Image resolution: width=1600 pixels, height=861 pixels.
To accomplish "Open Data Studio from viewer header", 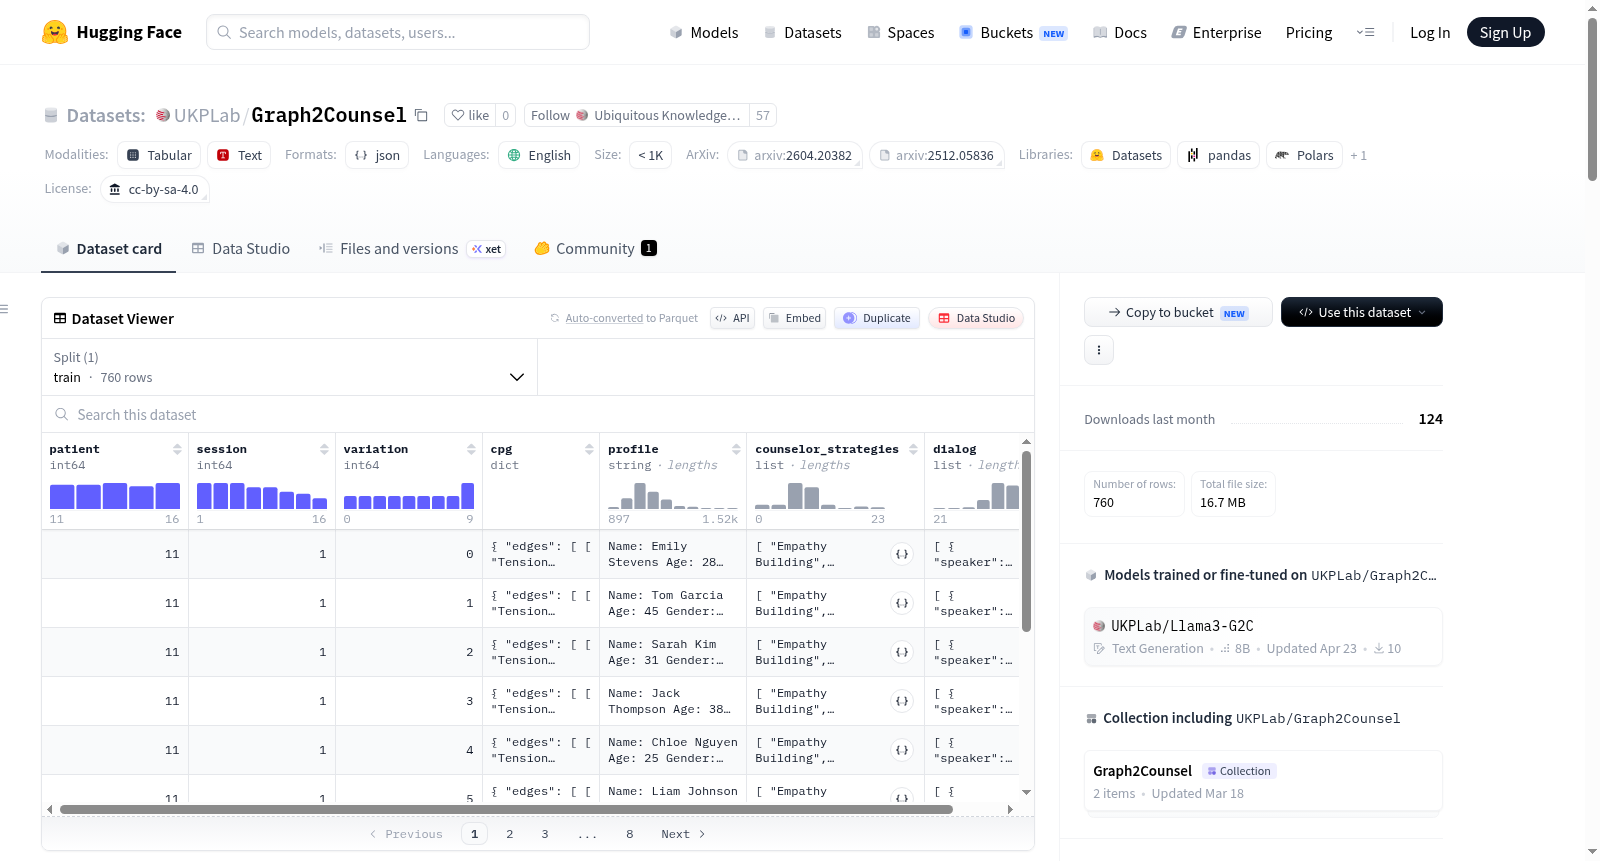I will coord(976,318).
